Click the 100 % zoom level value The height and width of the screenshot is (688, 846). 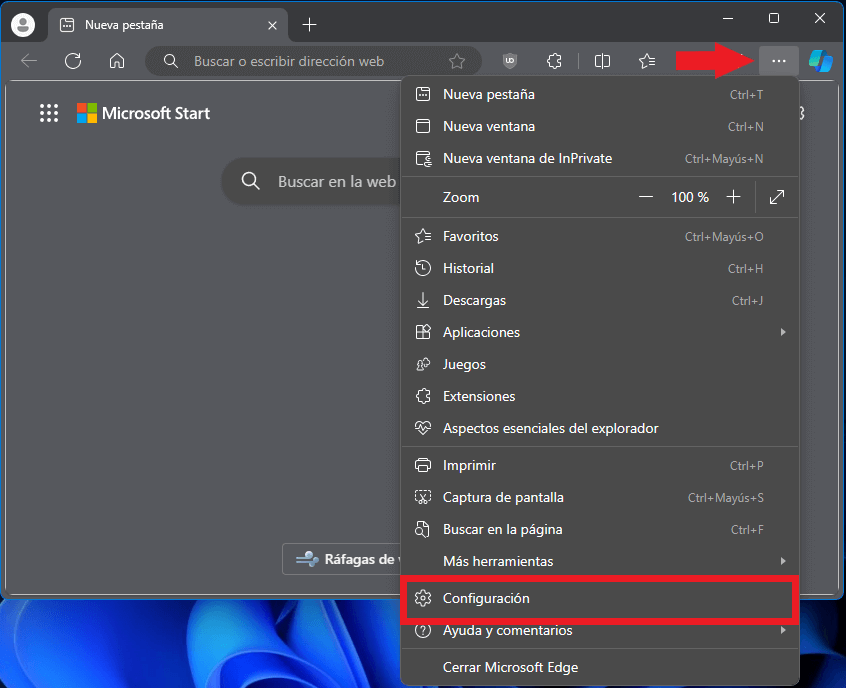690,197
